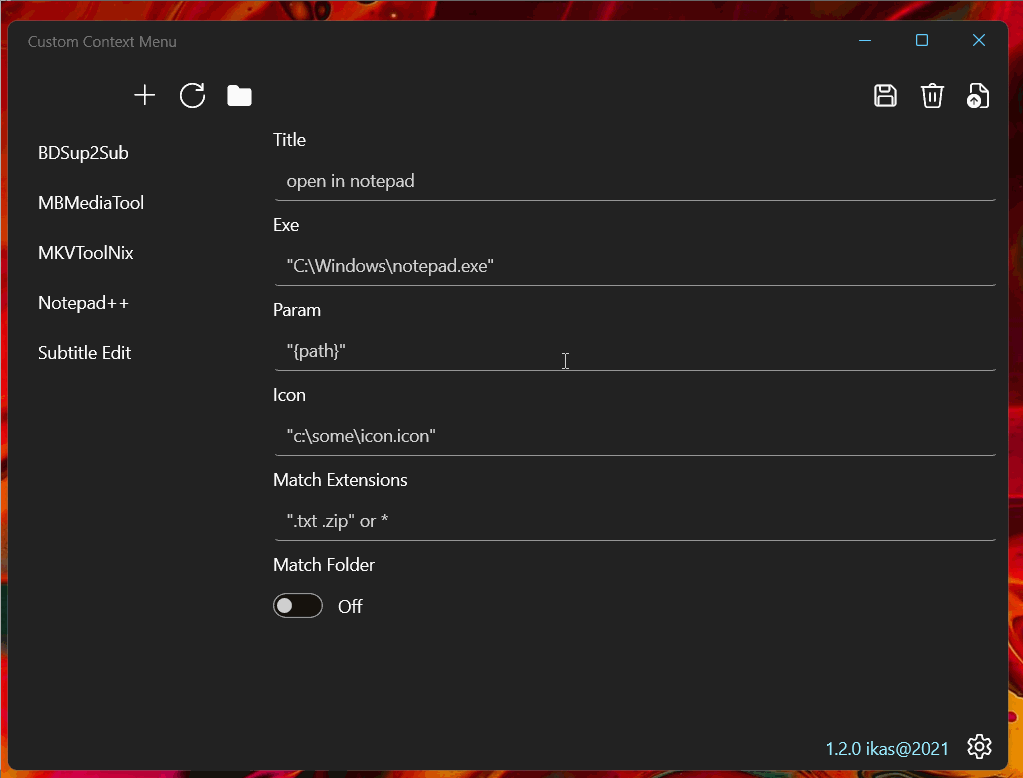
Task: Add a new context menu entry
Action: tap(144, 95)
